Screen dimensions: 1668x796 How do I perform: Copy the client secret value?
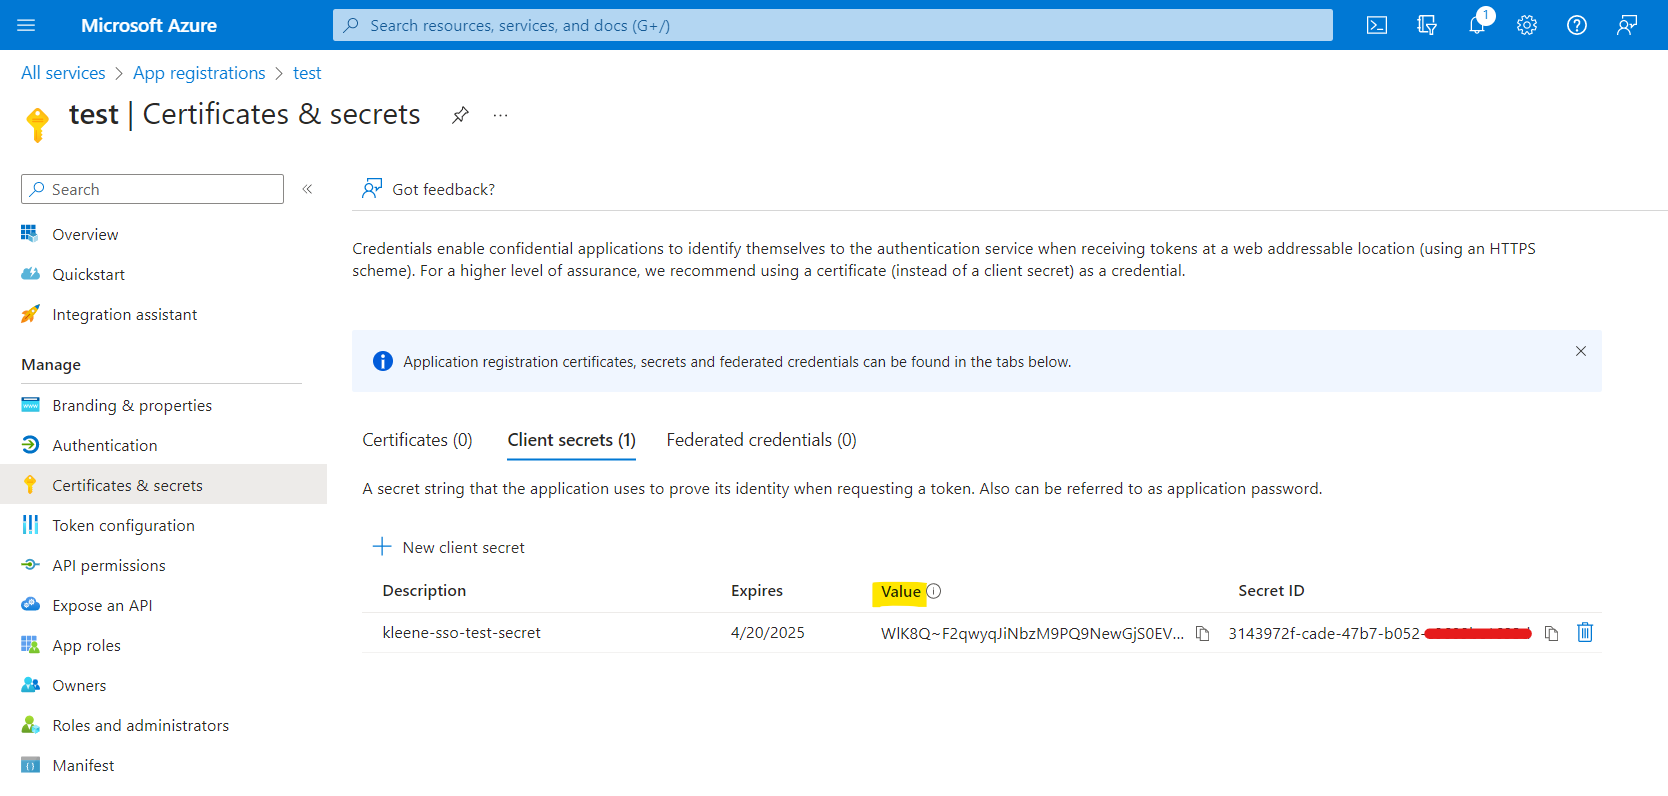tap(1203, 634)
